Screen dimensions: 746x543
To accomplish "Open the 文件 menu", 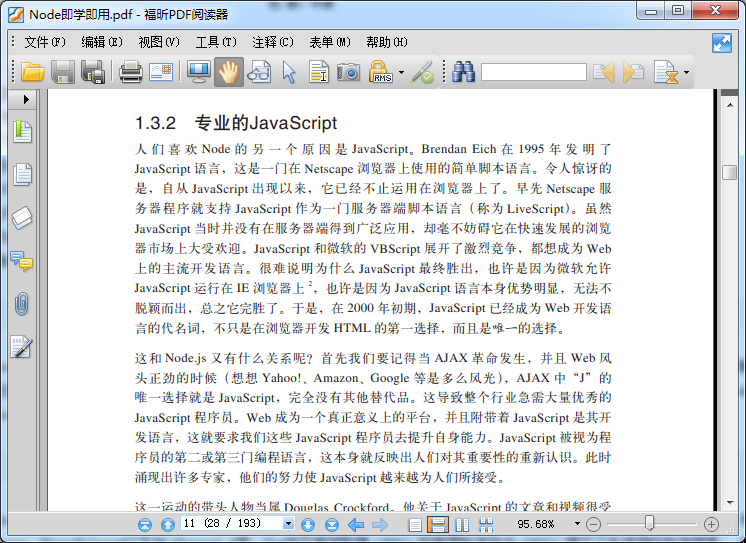I will 45,42.
